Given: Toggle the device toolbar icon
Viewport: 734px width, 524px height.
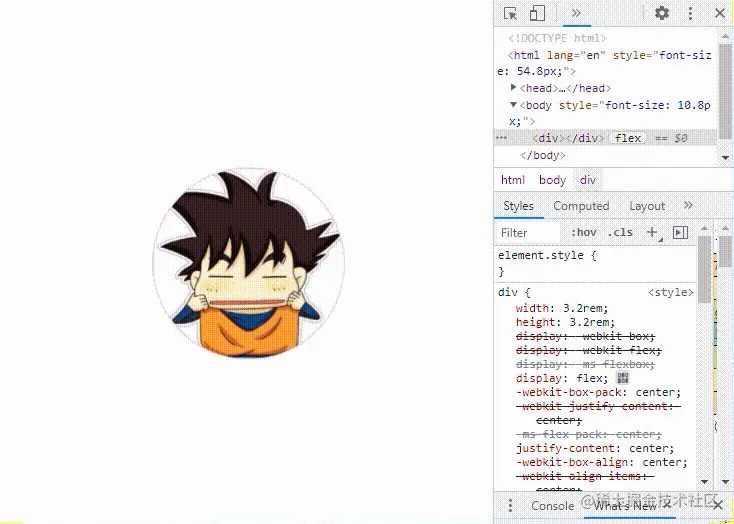Looking at the screenshot, I should coord(537,13).
